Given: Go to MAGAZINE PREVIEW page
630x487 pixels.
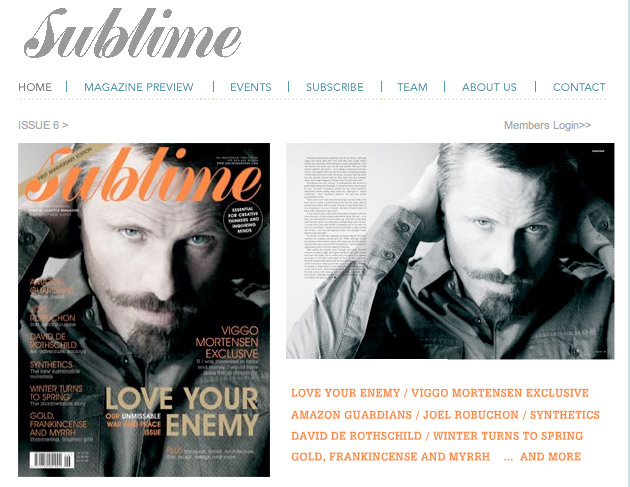Looking at the screenshot, I should pos(139,87).
